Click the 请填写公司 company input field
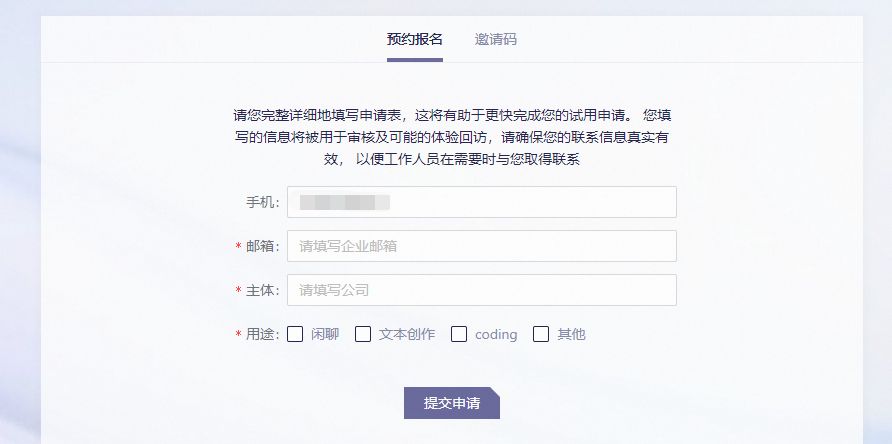Screen dimensions: 892x444 coord(481,290)
